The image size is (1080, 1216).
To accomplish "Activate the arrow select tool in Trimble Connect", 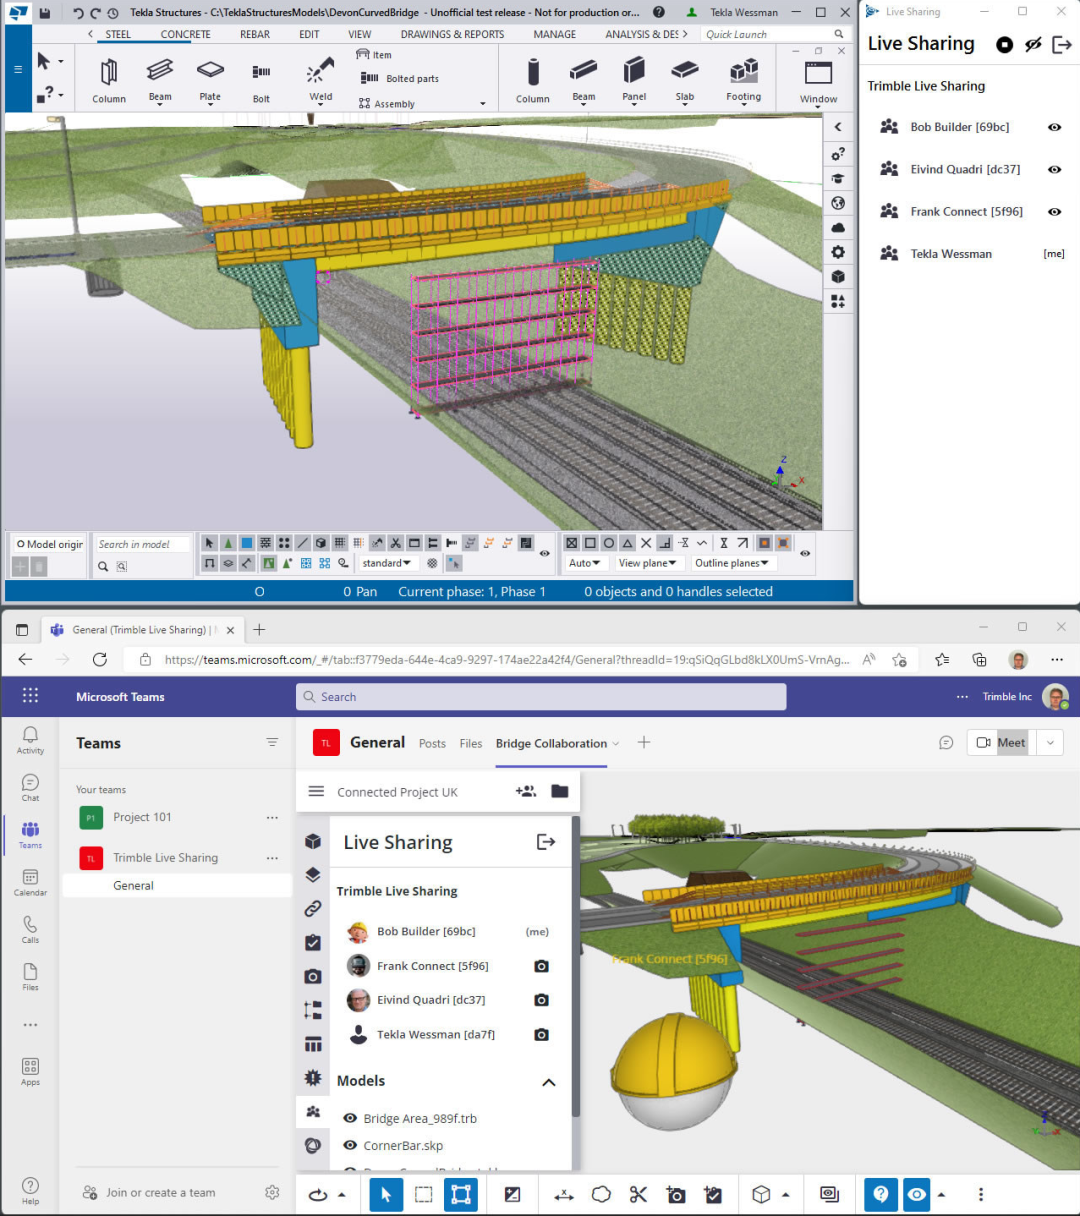I will point(386,1194).
